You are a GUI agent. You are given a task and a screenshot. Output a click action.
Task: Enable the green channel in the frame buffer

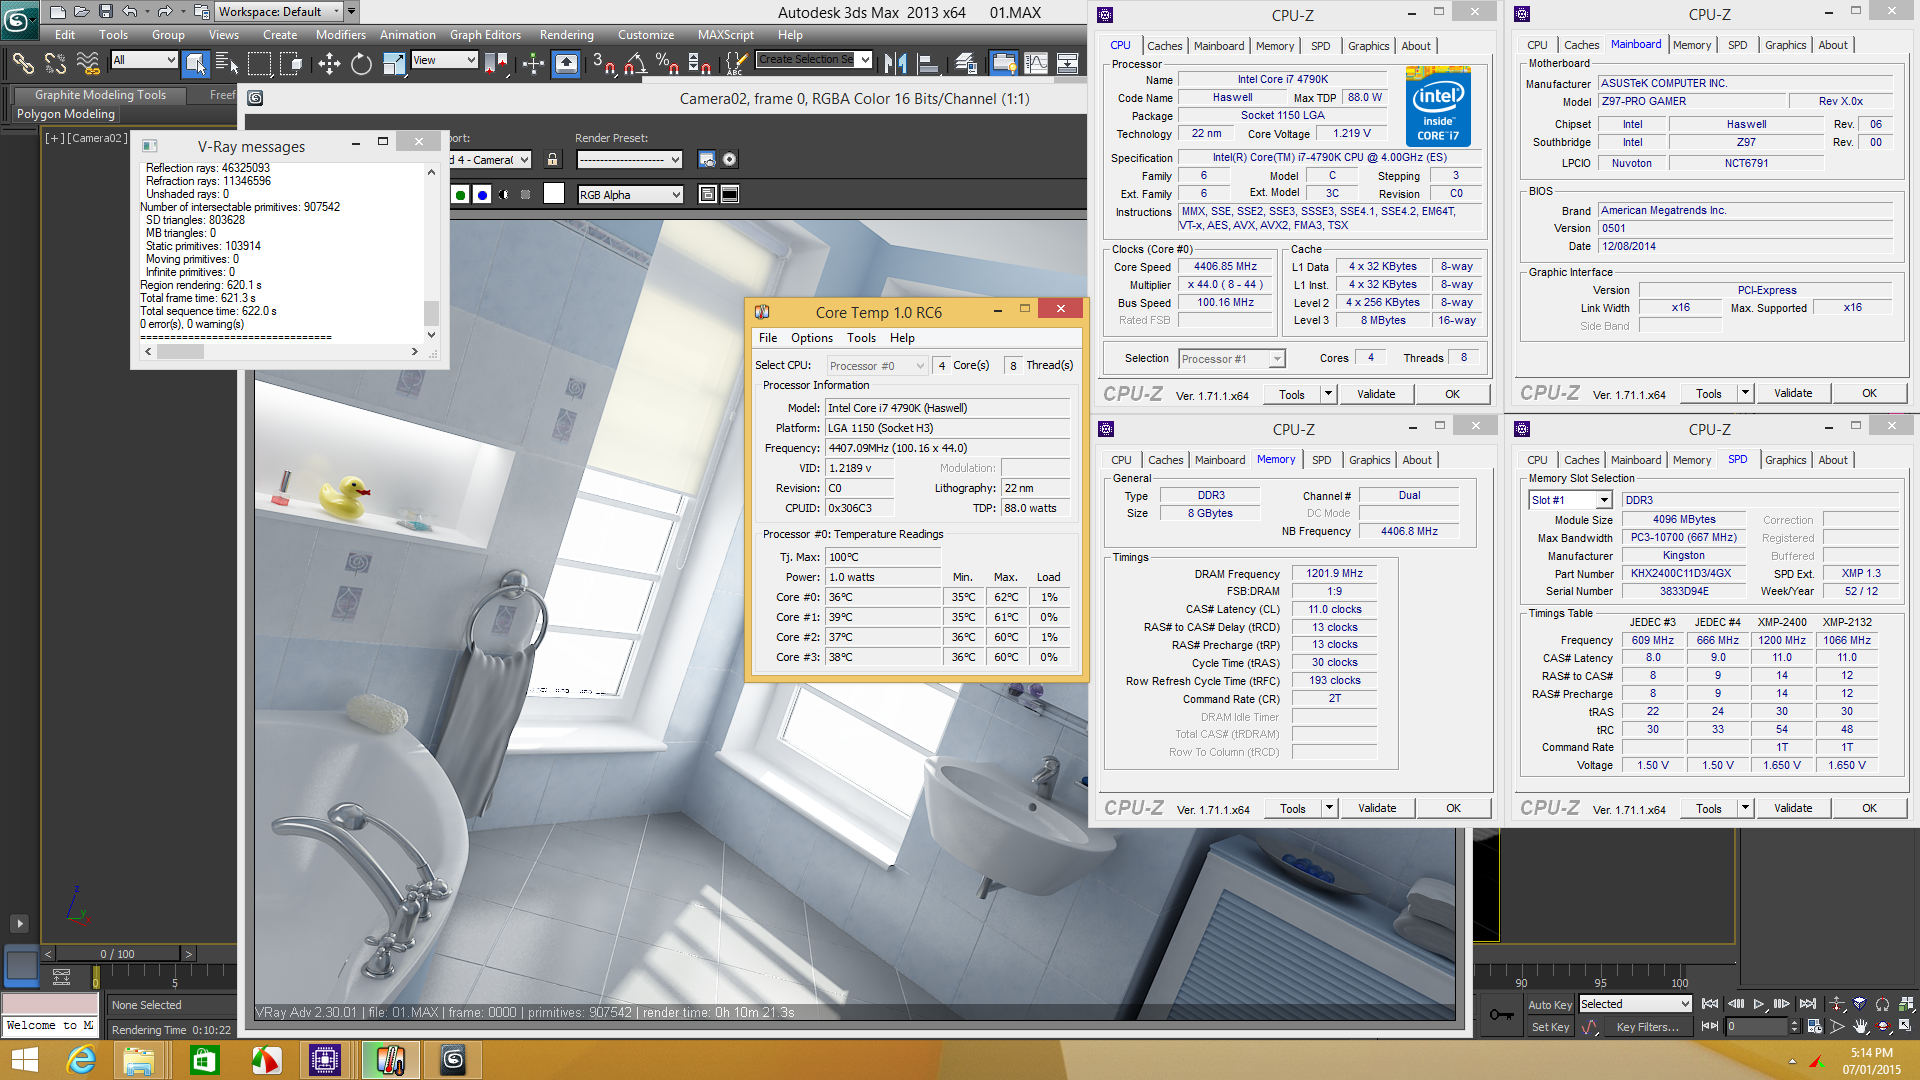(x=461, y=195)
